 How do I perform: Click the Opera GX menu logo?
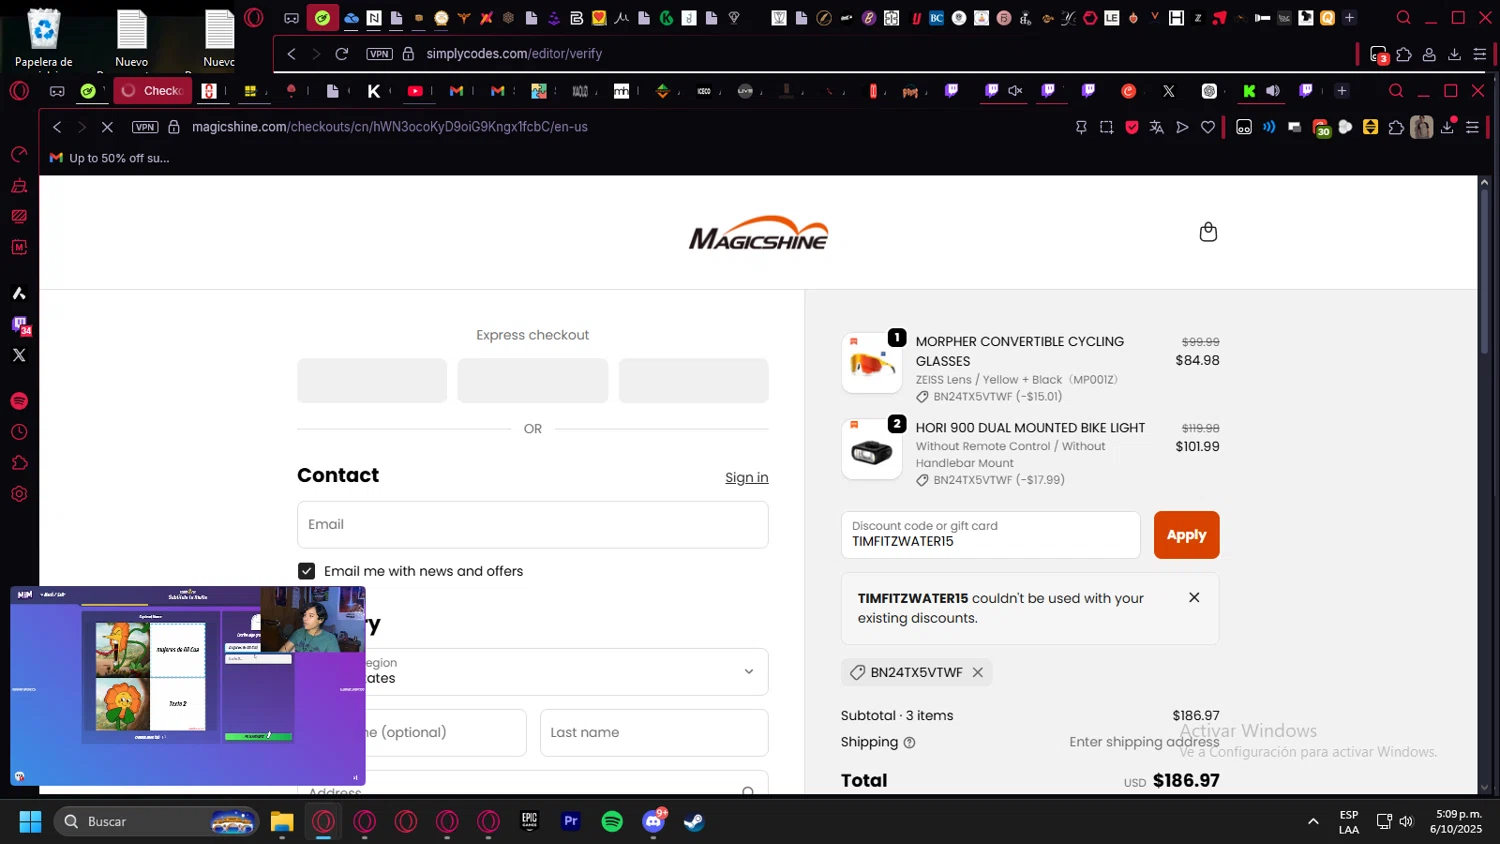(19, 91)
